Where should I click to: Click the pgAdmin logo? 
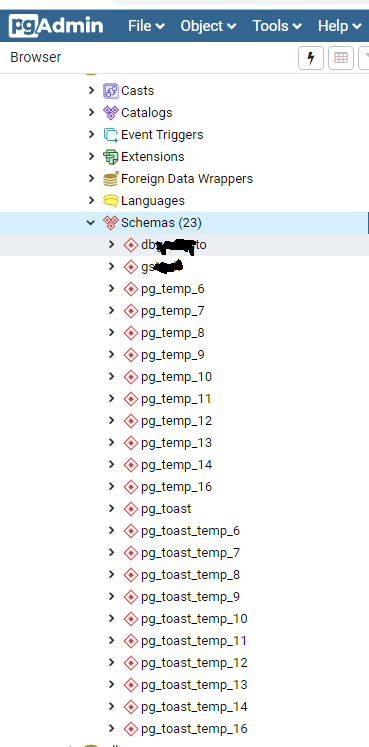56,25
